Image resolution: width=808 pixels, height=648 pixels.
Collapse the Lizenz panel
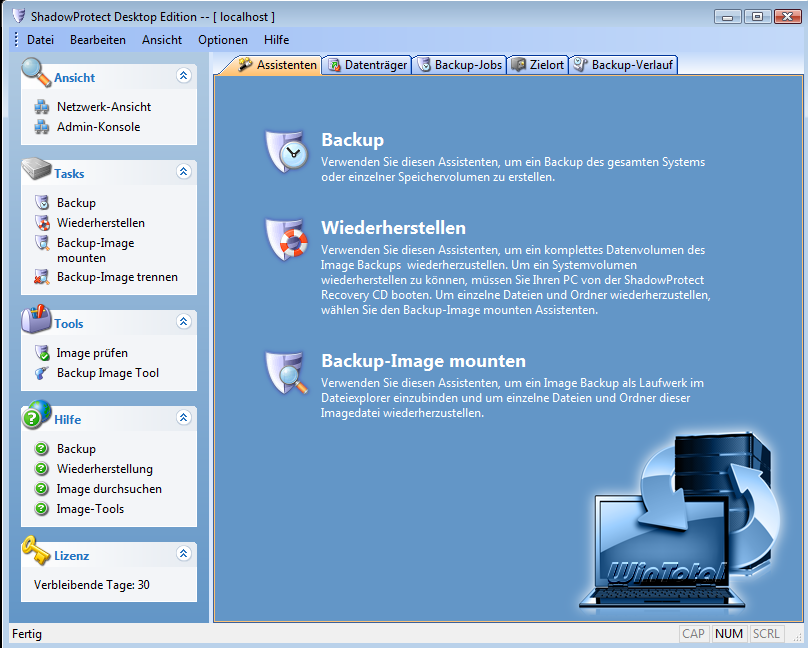(x=183, y=554)
